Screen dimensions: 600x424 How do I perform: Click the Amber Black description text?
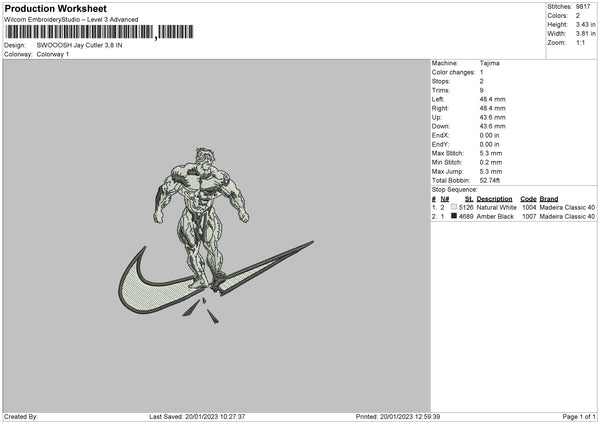tap(495, 217)
